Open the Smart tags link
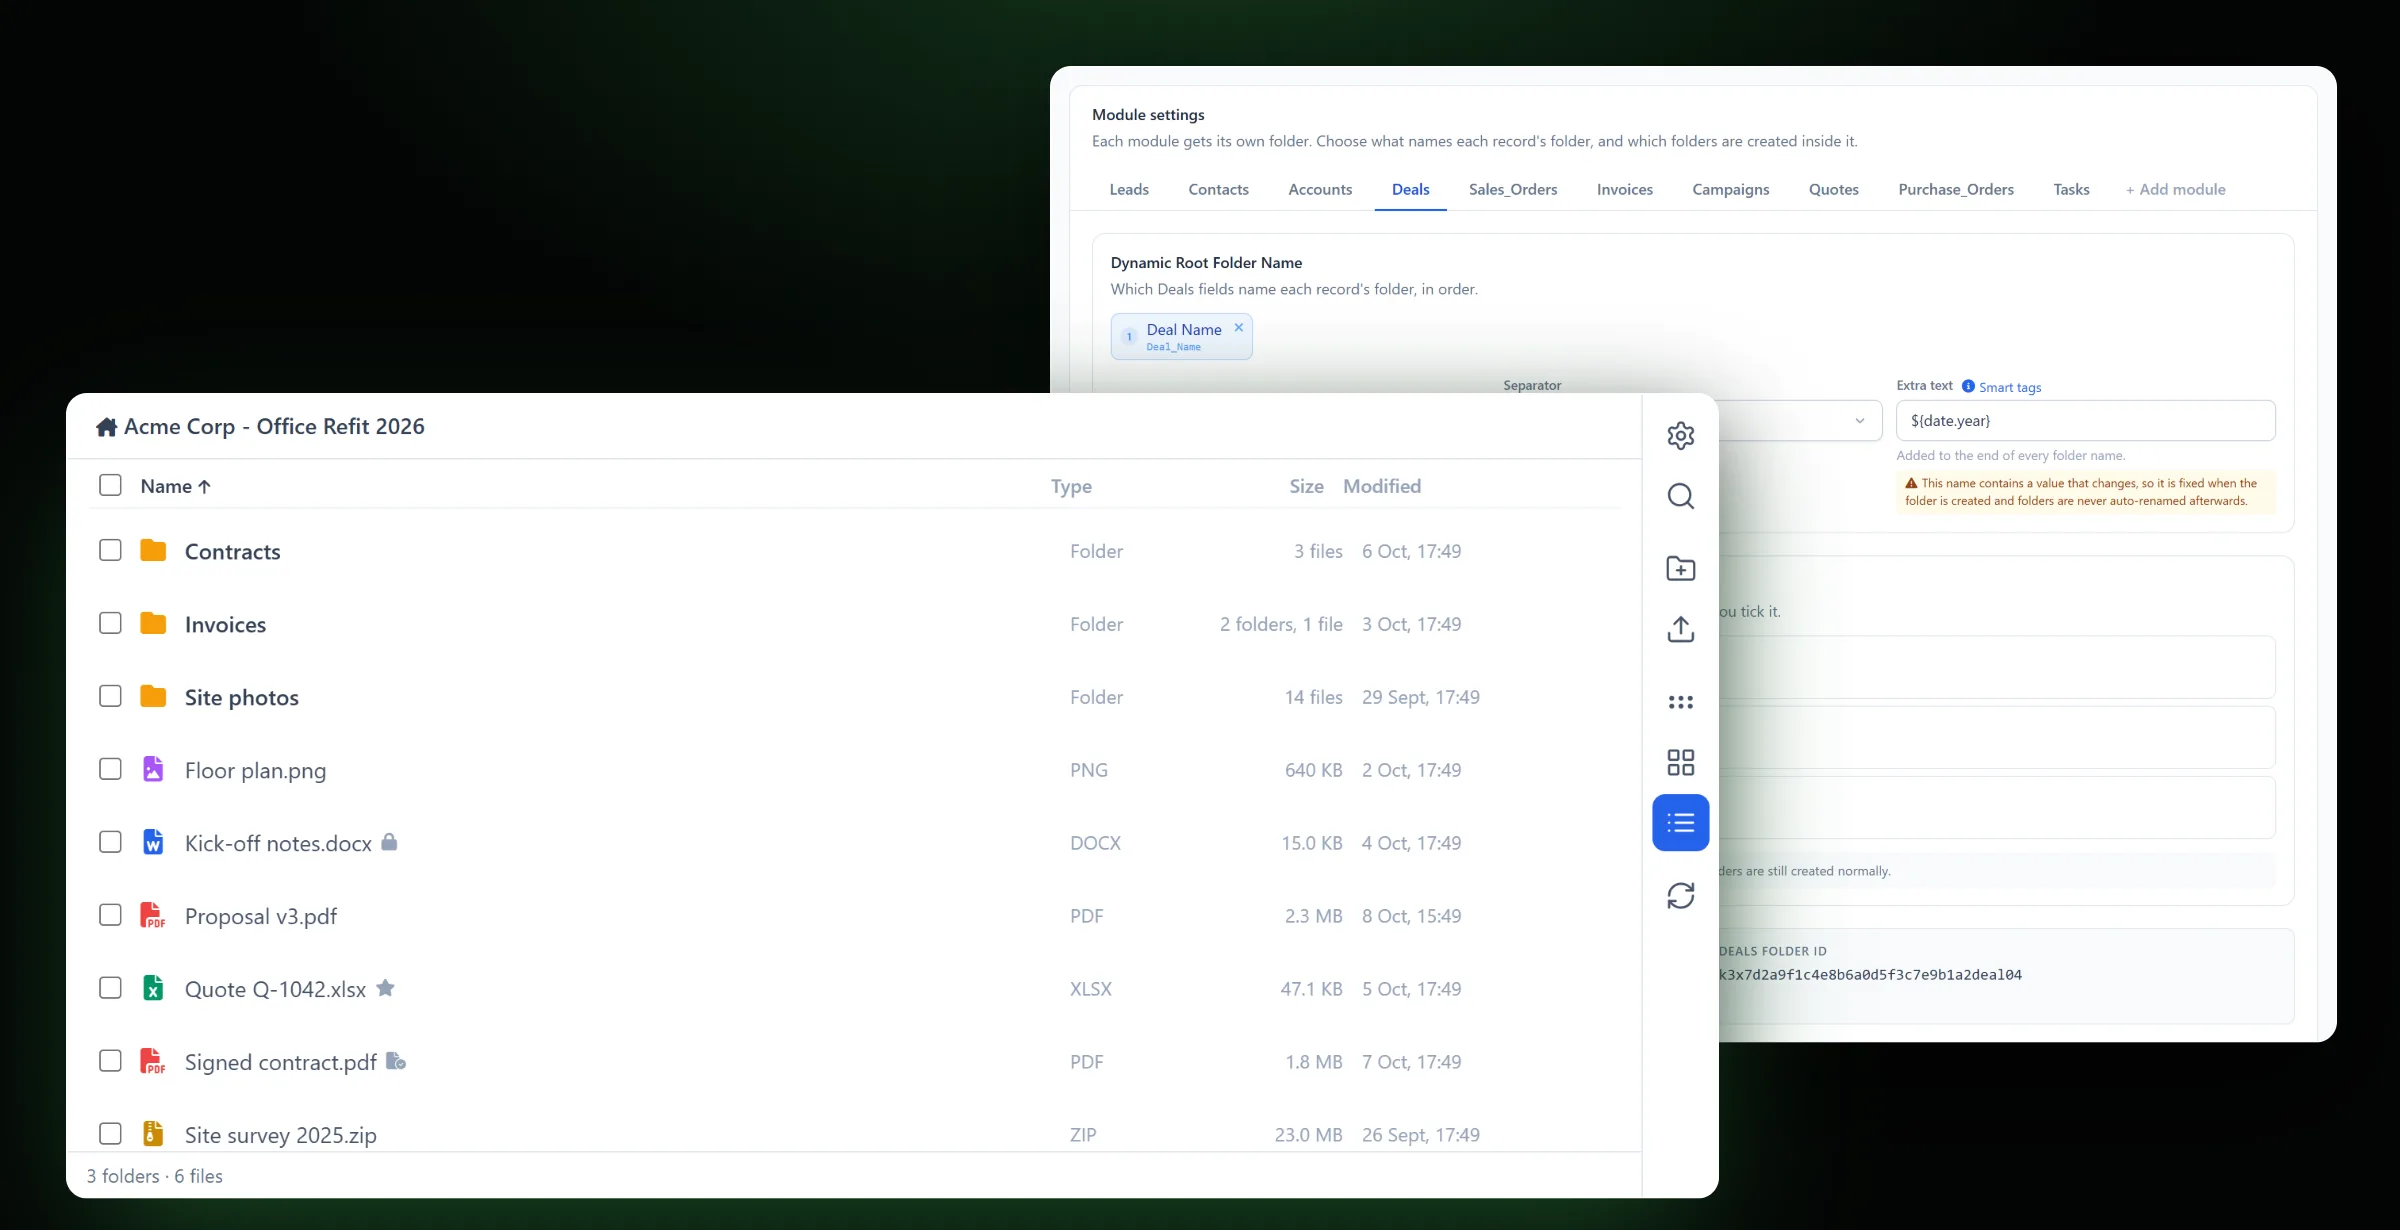This screenshot has width=2400, height=1230. [x=2010, y=387]
